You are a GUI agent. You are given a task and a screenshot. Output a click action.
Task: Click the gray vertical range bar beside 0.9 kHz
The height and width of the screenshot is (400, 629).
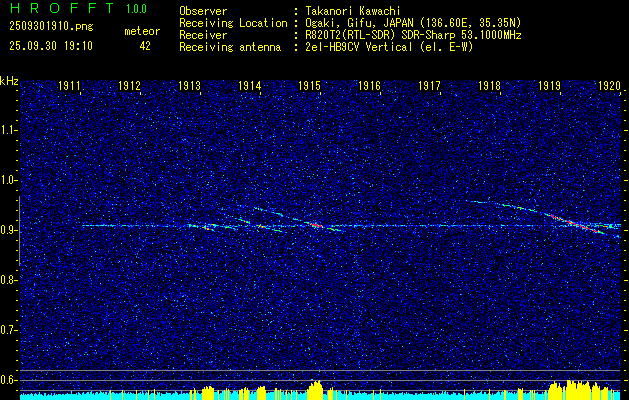point(19,231)
